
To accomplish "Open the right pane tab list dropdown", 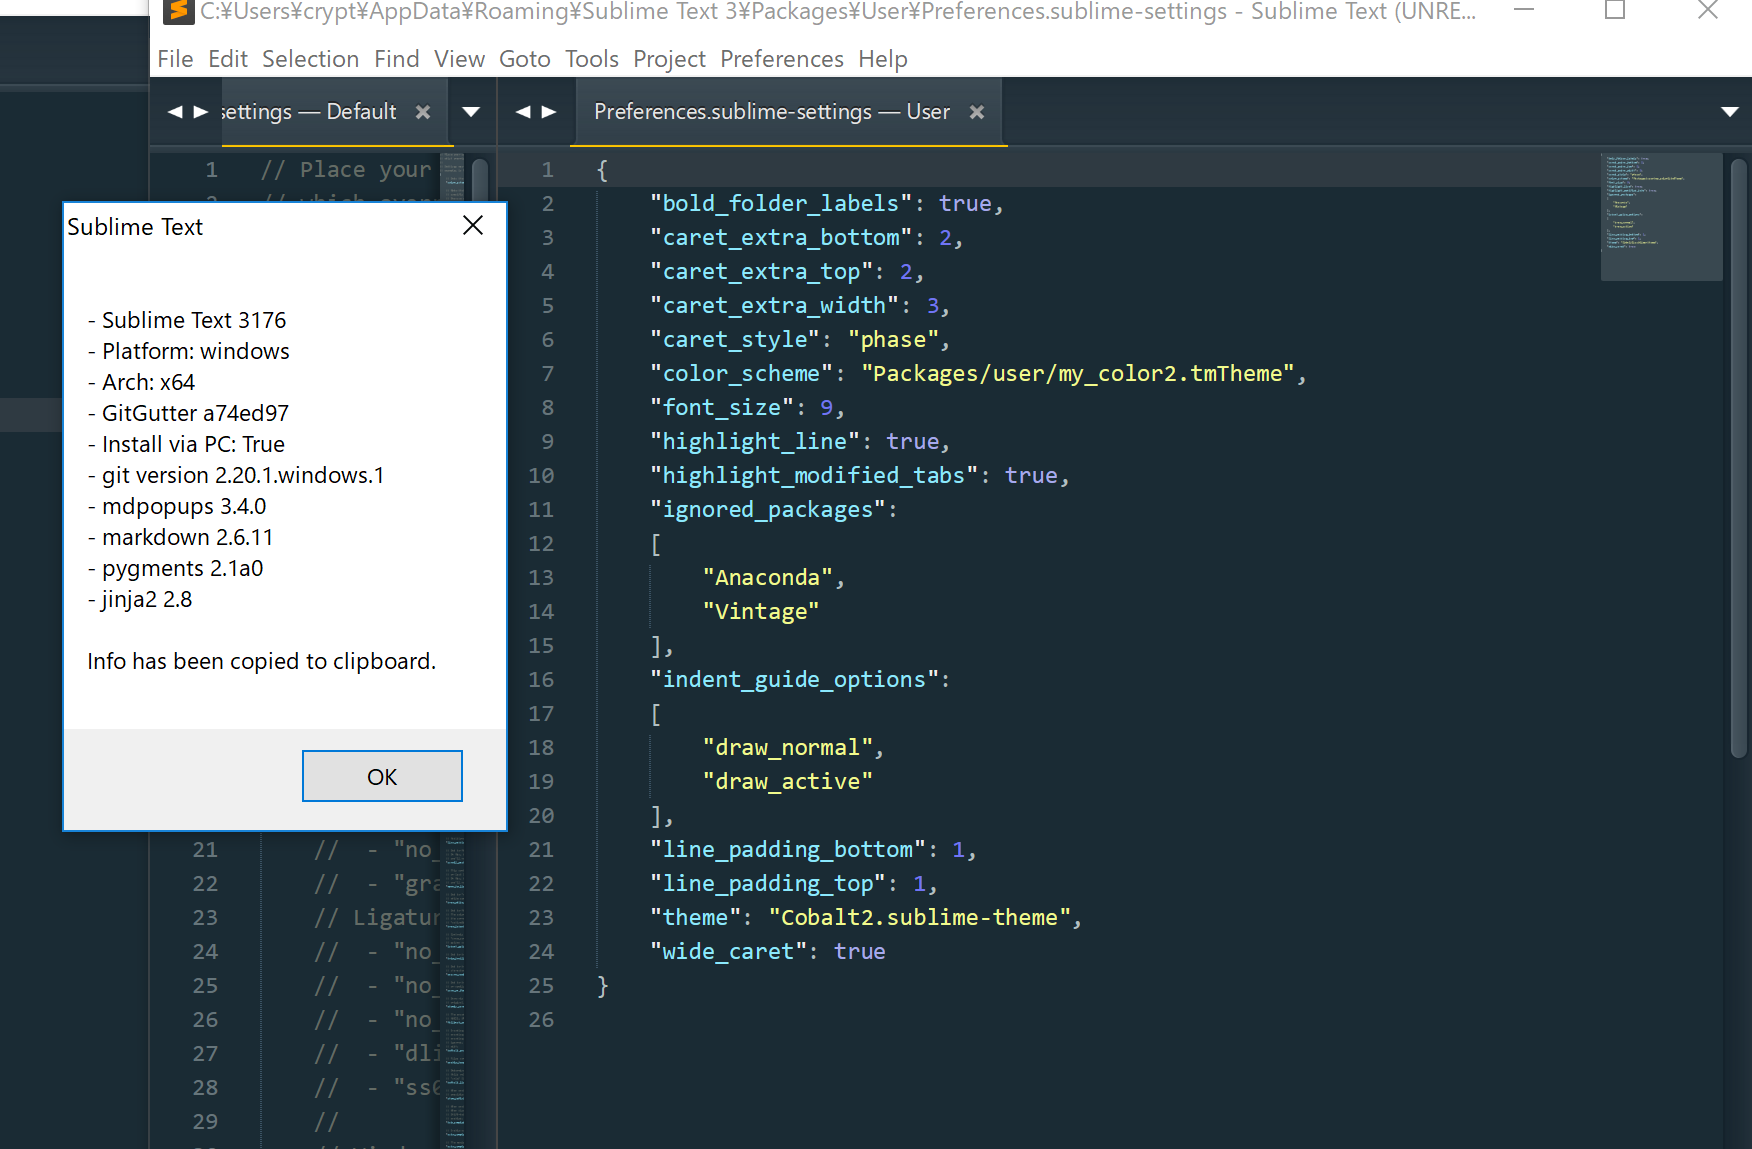I will [x=1729, y=112].
